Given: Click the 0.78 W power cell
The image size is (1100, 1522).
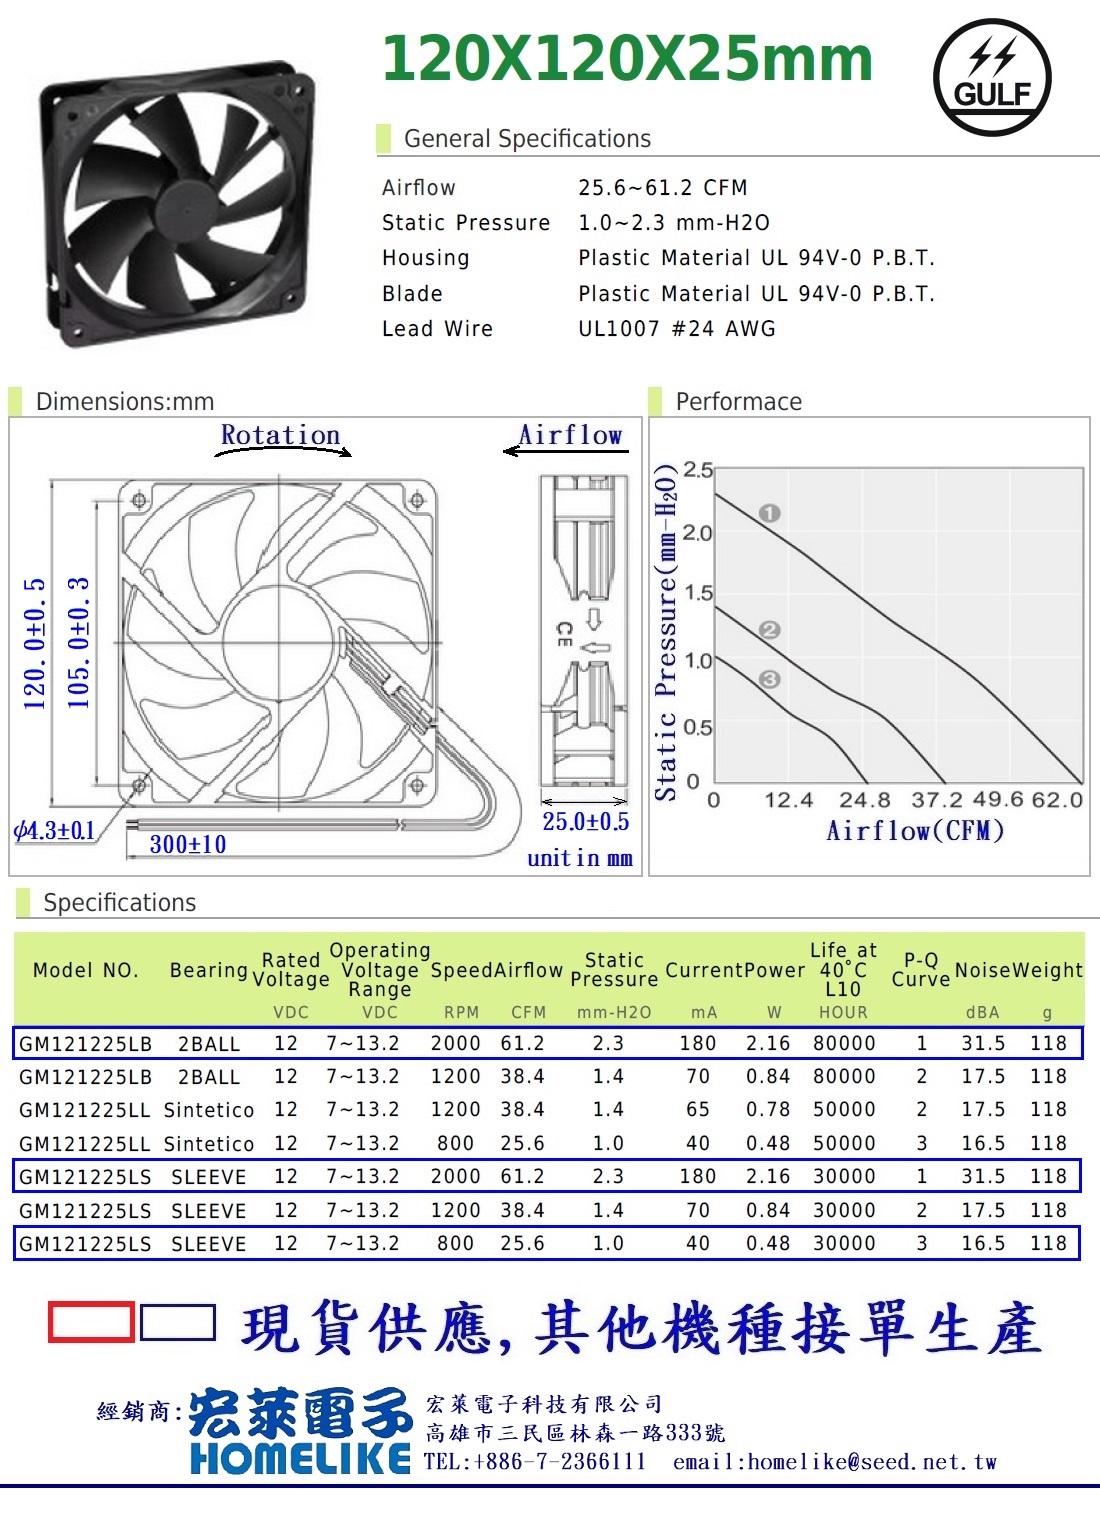Looking at the screenshot, I should tap(768, 1110).
